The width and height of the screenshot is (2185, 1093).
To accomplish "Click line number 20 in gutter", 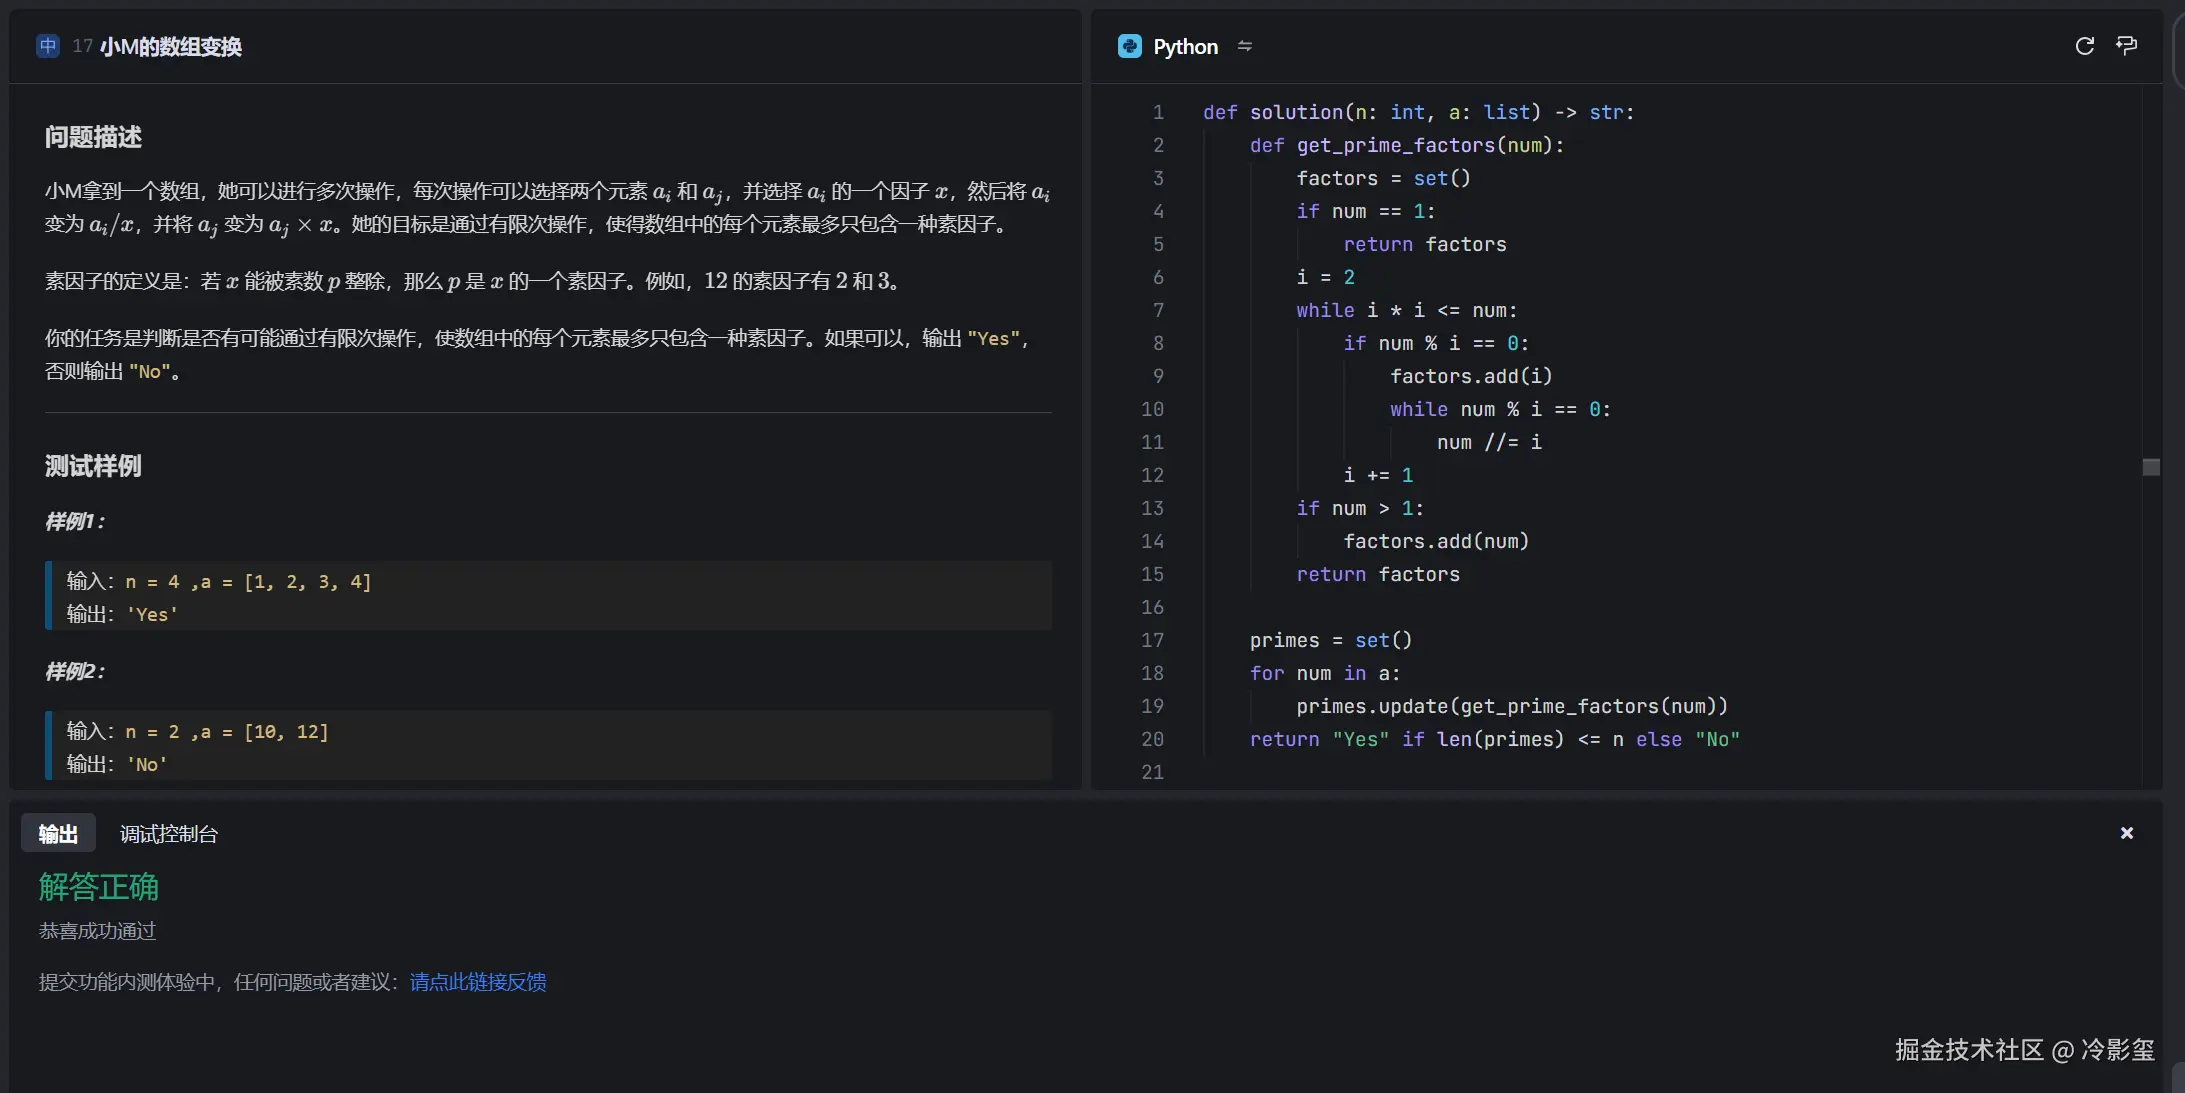I will click(x=1152, y=739).
